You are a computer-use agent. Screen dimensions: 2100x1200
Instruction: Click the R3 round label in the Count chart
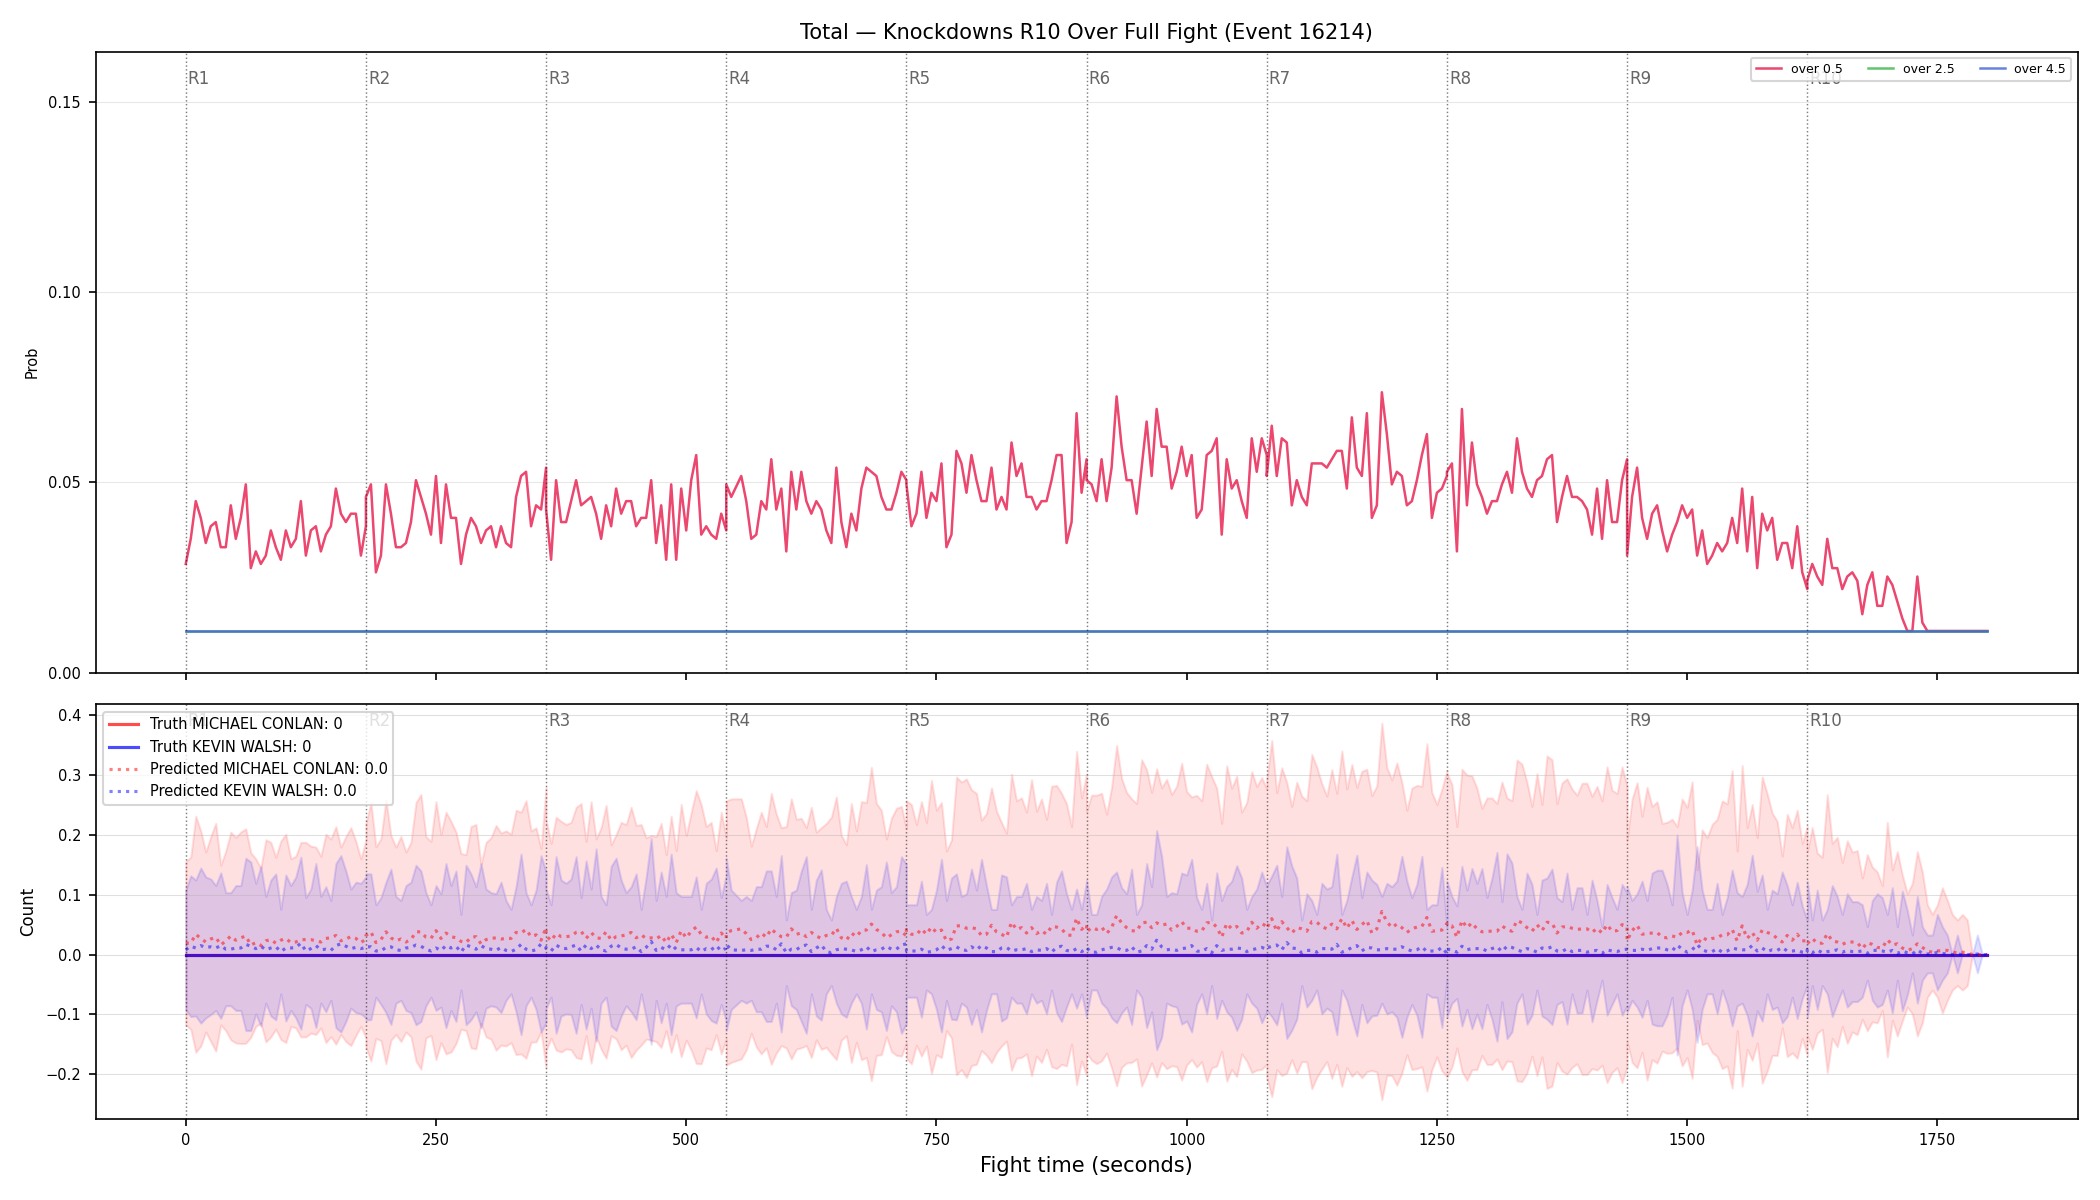click(x=559, y=720)
